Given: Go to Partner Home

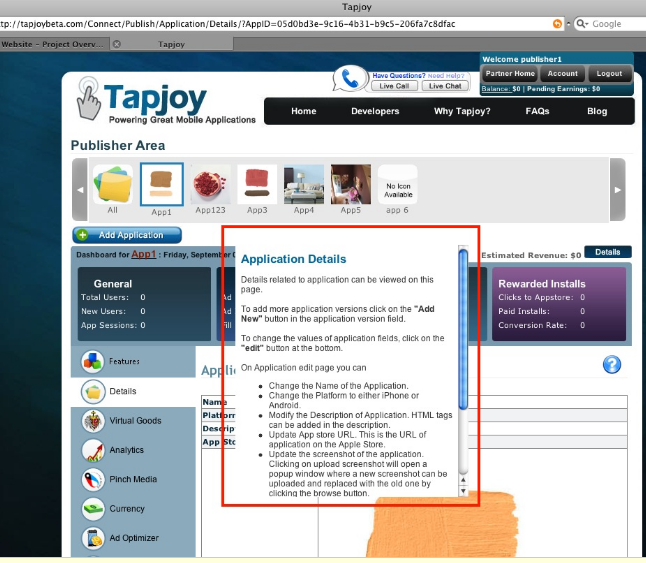Looking at the screenshot, I should click(510, 74).
